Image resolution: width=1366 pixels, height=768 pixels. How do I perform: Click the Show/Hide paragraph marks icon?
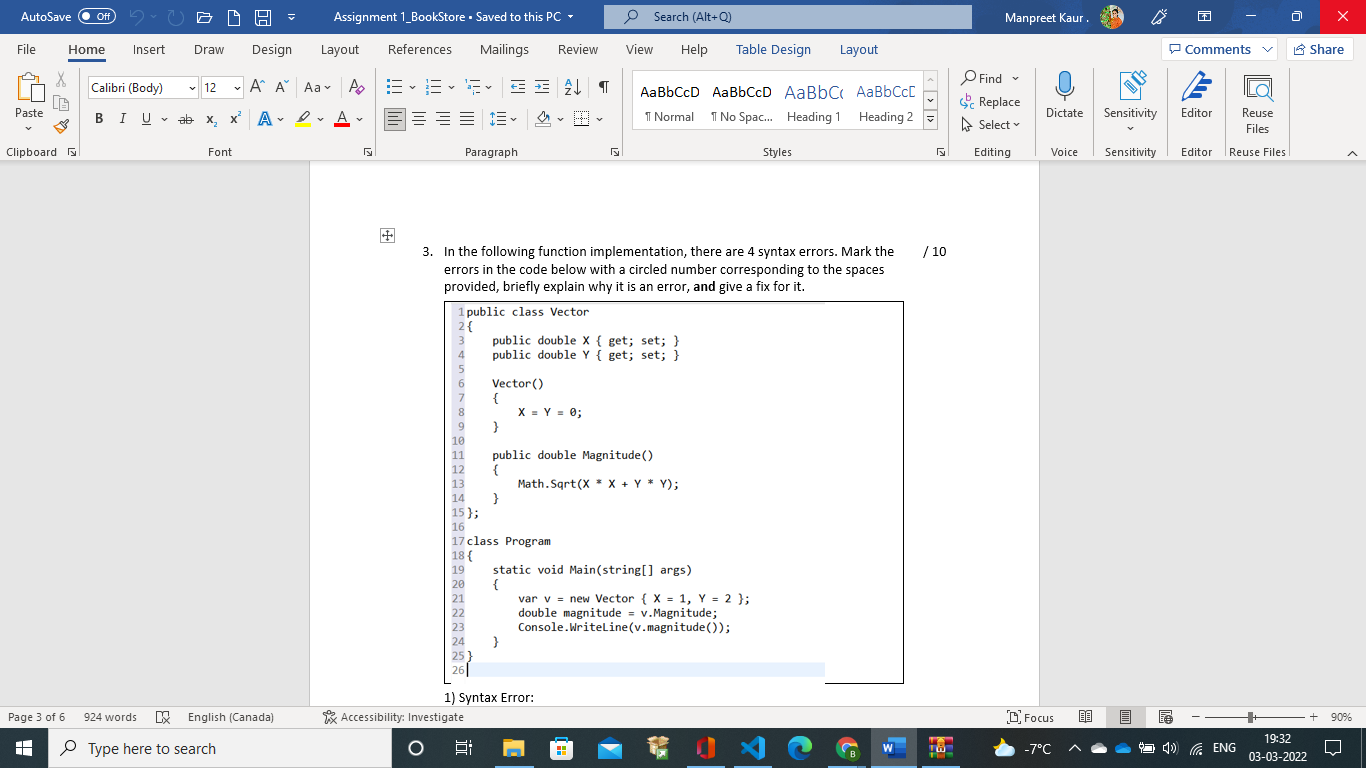tap(604, 88)
